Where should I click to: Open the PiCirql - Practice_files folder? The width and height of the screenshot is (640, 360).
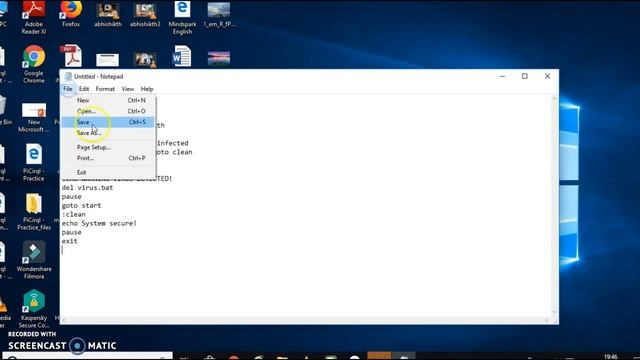[x=34, y=211]
